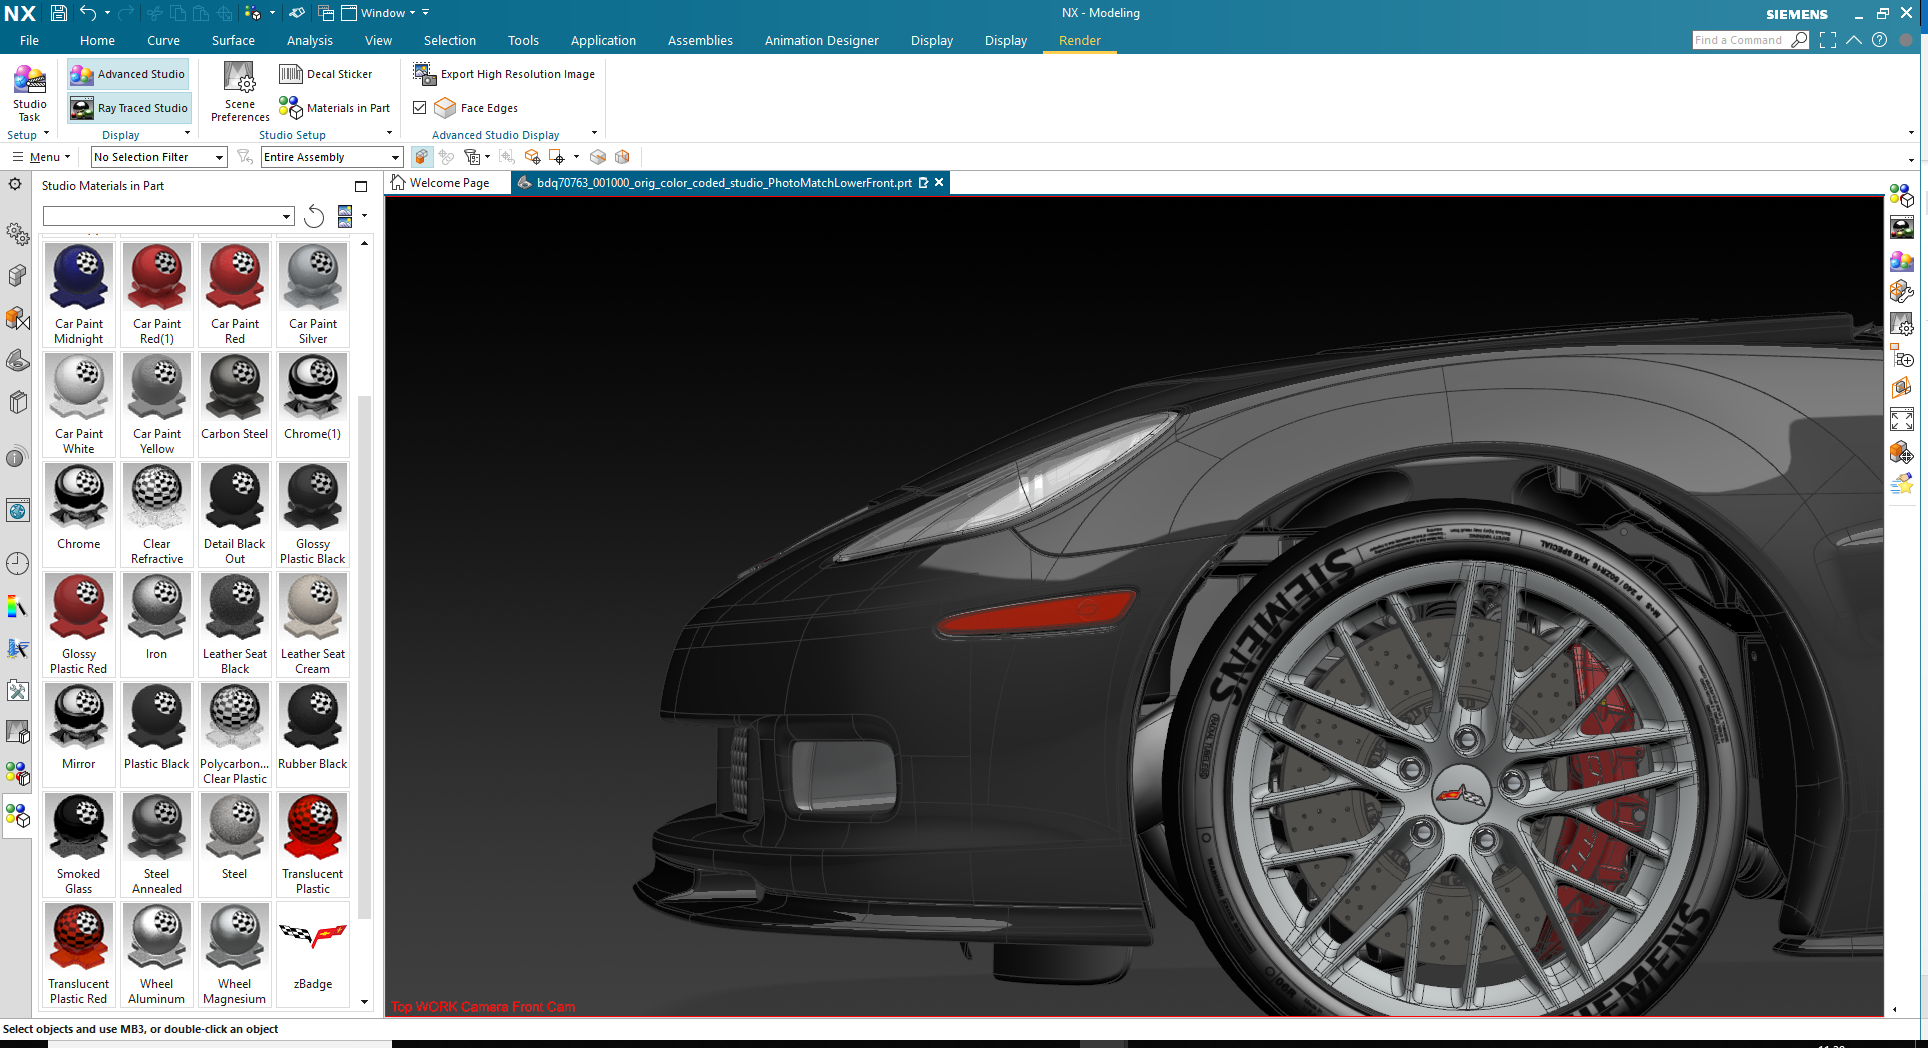
Task: Click the undo arrow icon
Action: pyautogui.click(x=88, y=13)
